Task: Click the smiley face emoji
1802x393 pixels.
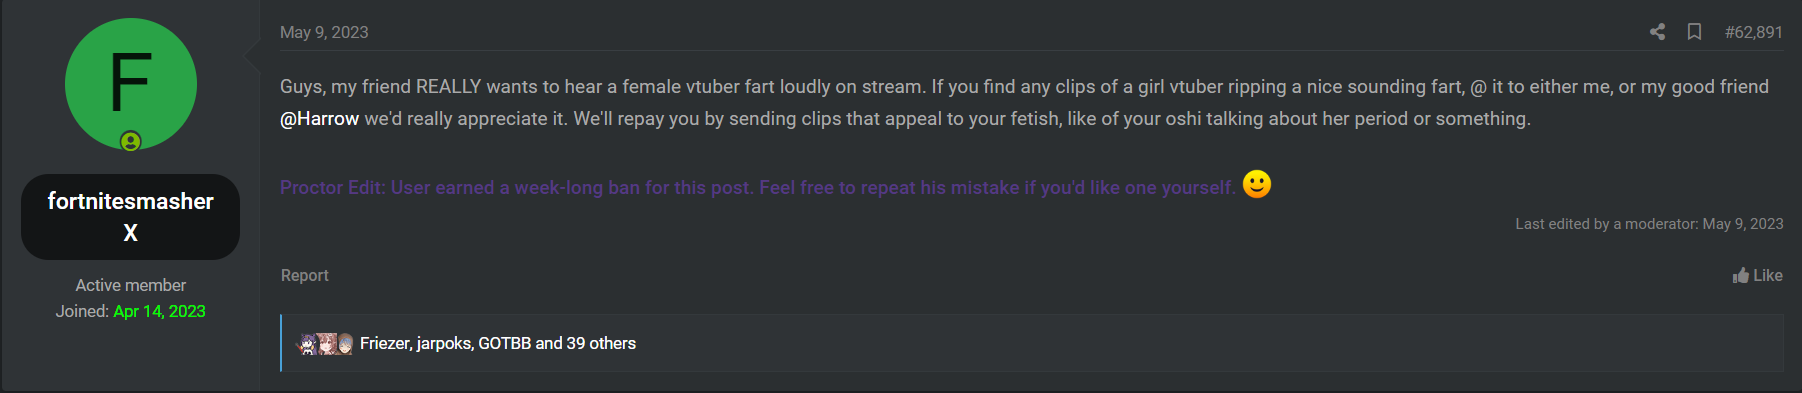Action: pyautogui.click(x=1257, y=184)
